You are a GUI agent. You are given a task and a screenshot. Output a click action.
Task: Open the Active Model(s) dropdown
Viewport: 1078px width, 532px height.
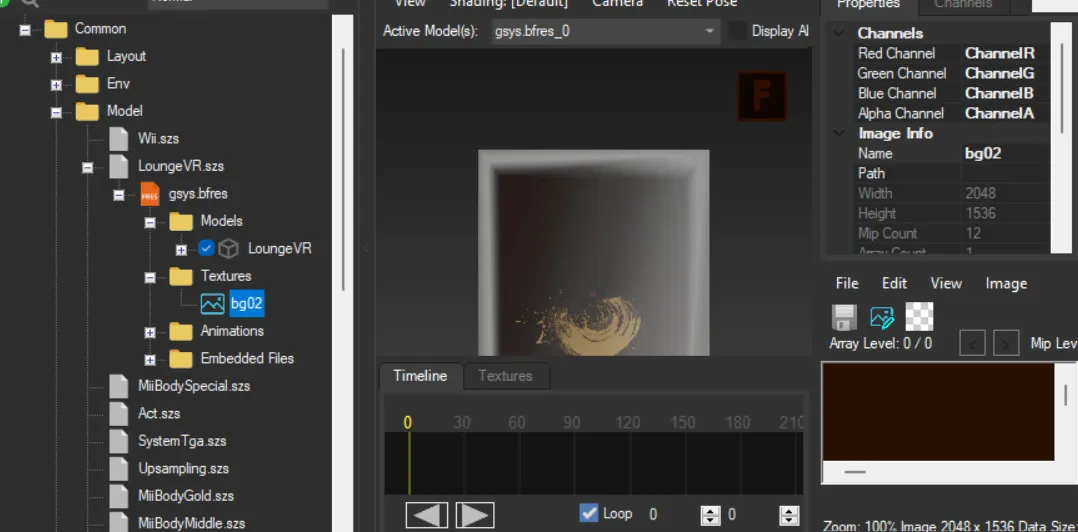coord(710,31)
